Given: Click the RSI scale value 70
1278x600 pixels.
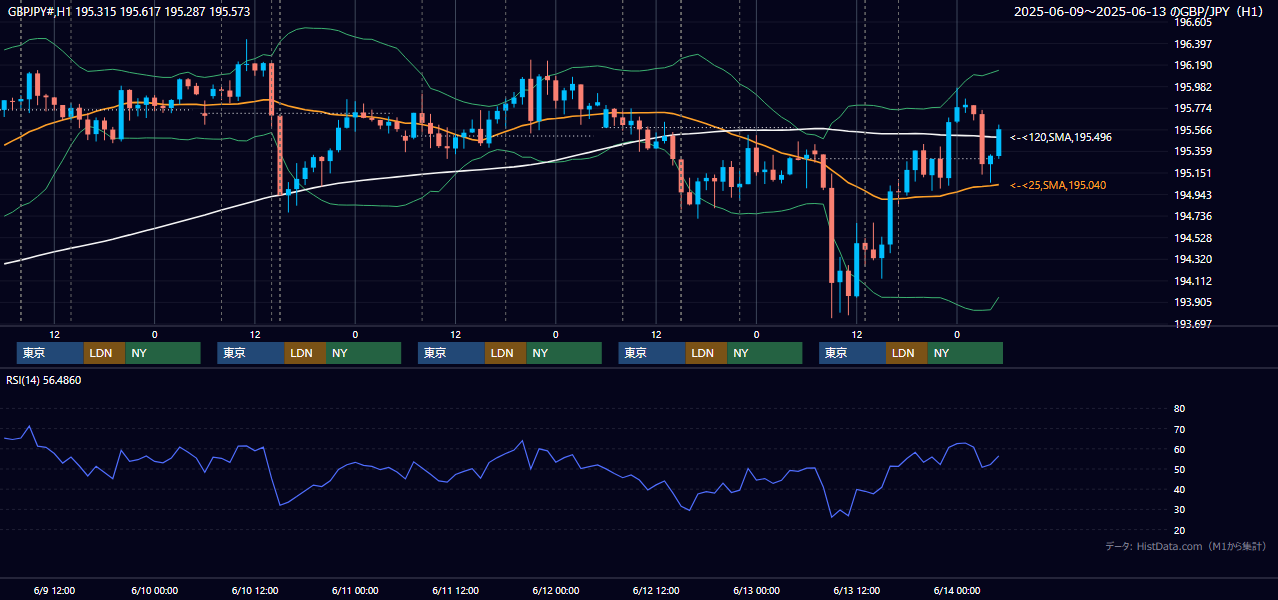Looking at the screenshot, I should click(x=1179, y=429).
